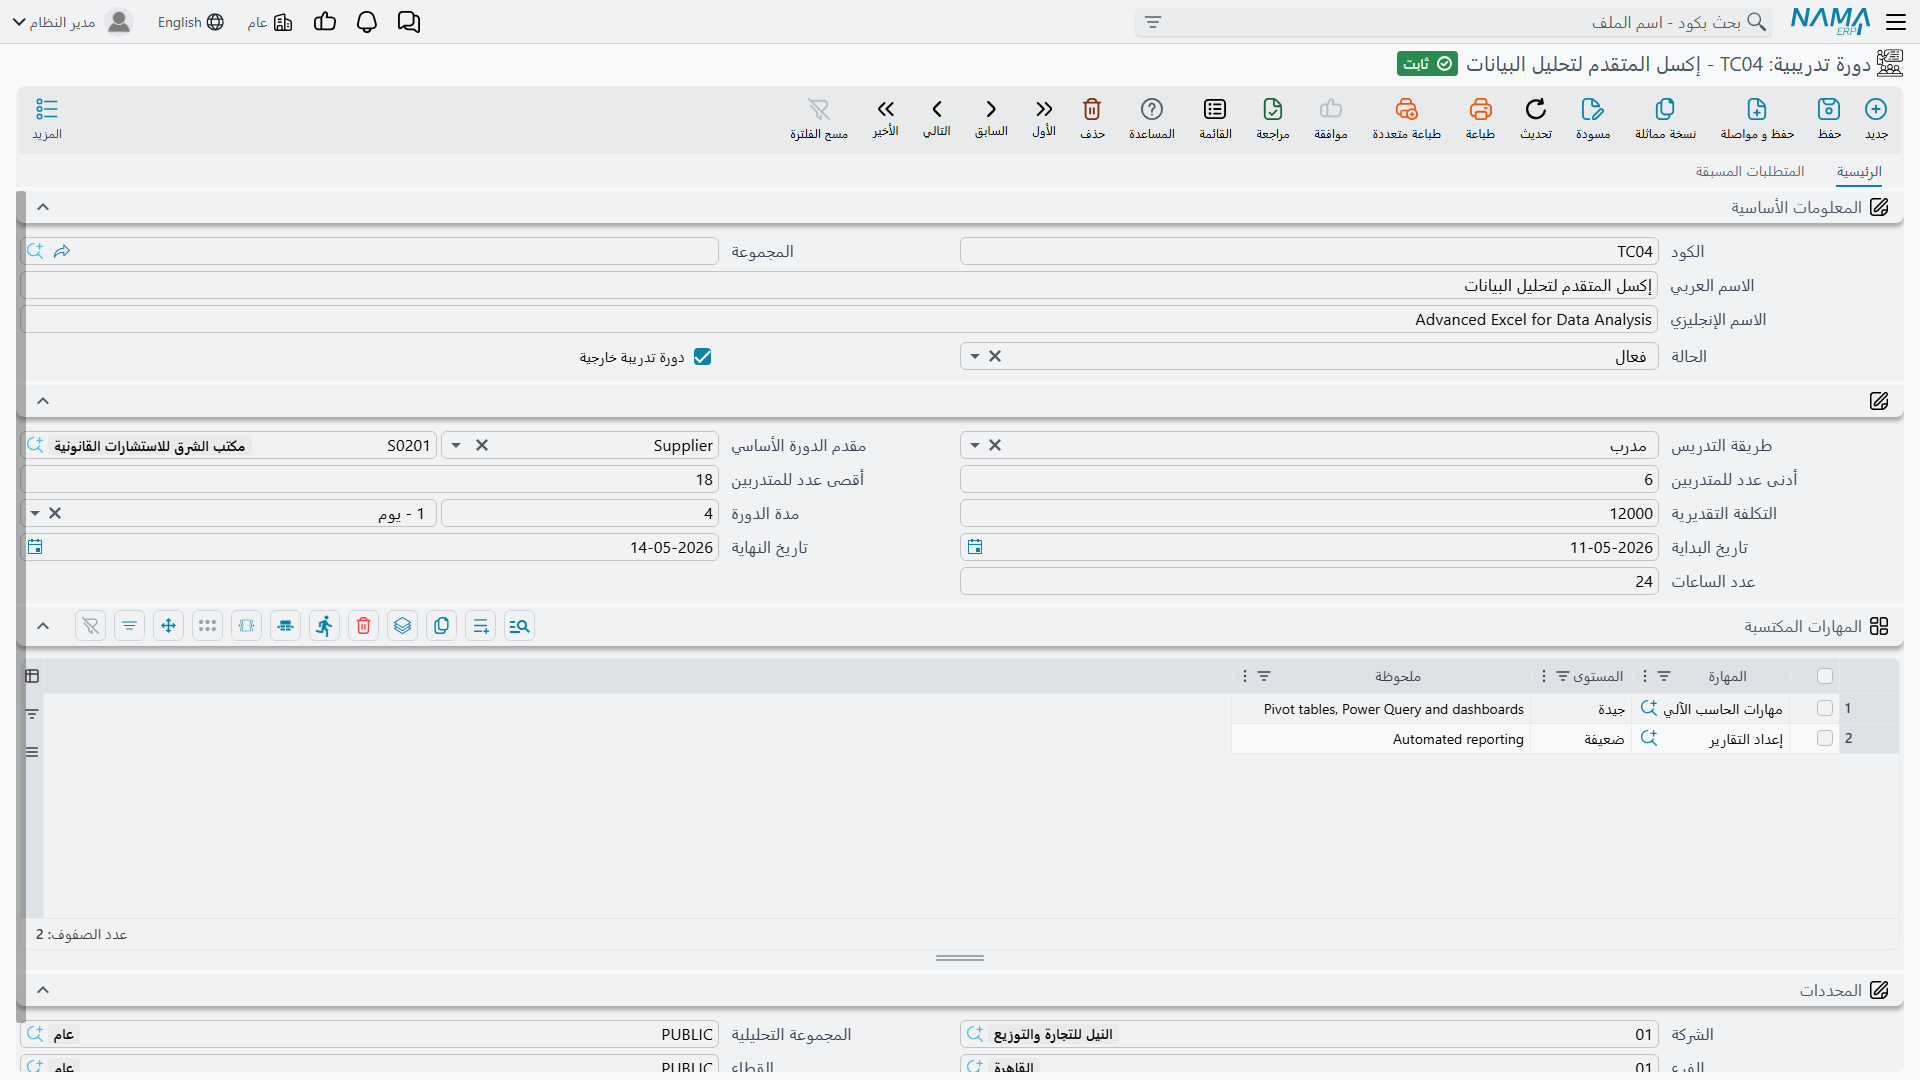Viewport: 1920px width, 1080px height.
Task: Open the More (المزيد) menu
Action: click(x=47, y=118)
